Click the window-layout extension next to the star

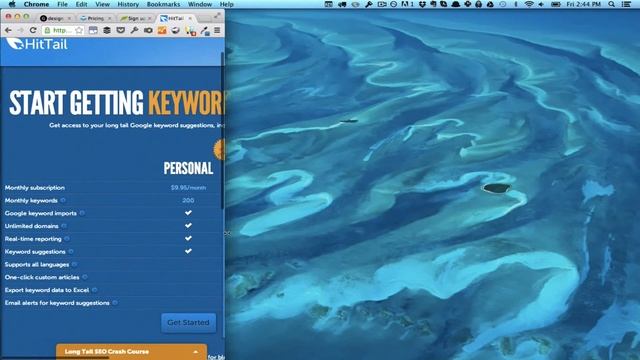point(93,31)
